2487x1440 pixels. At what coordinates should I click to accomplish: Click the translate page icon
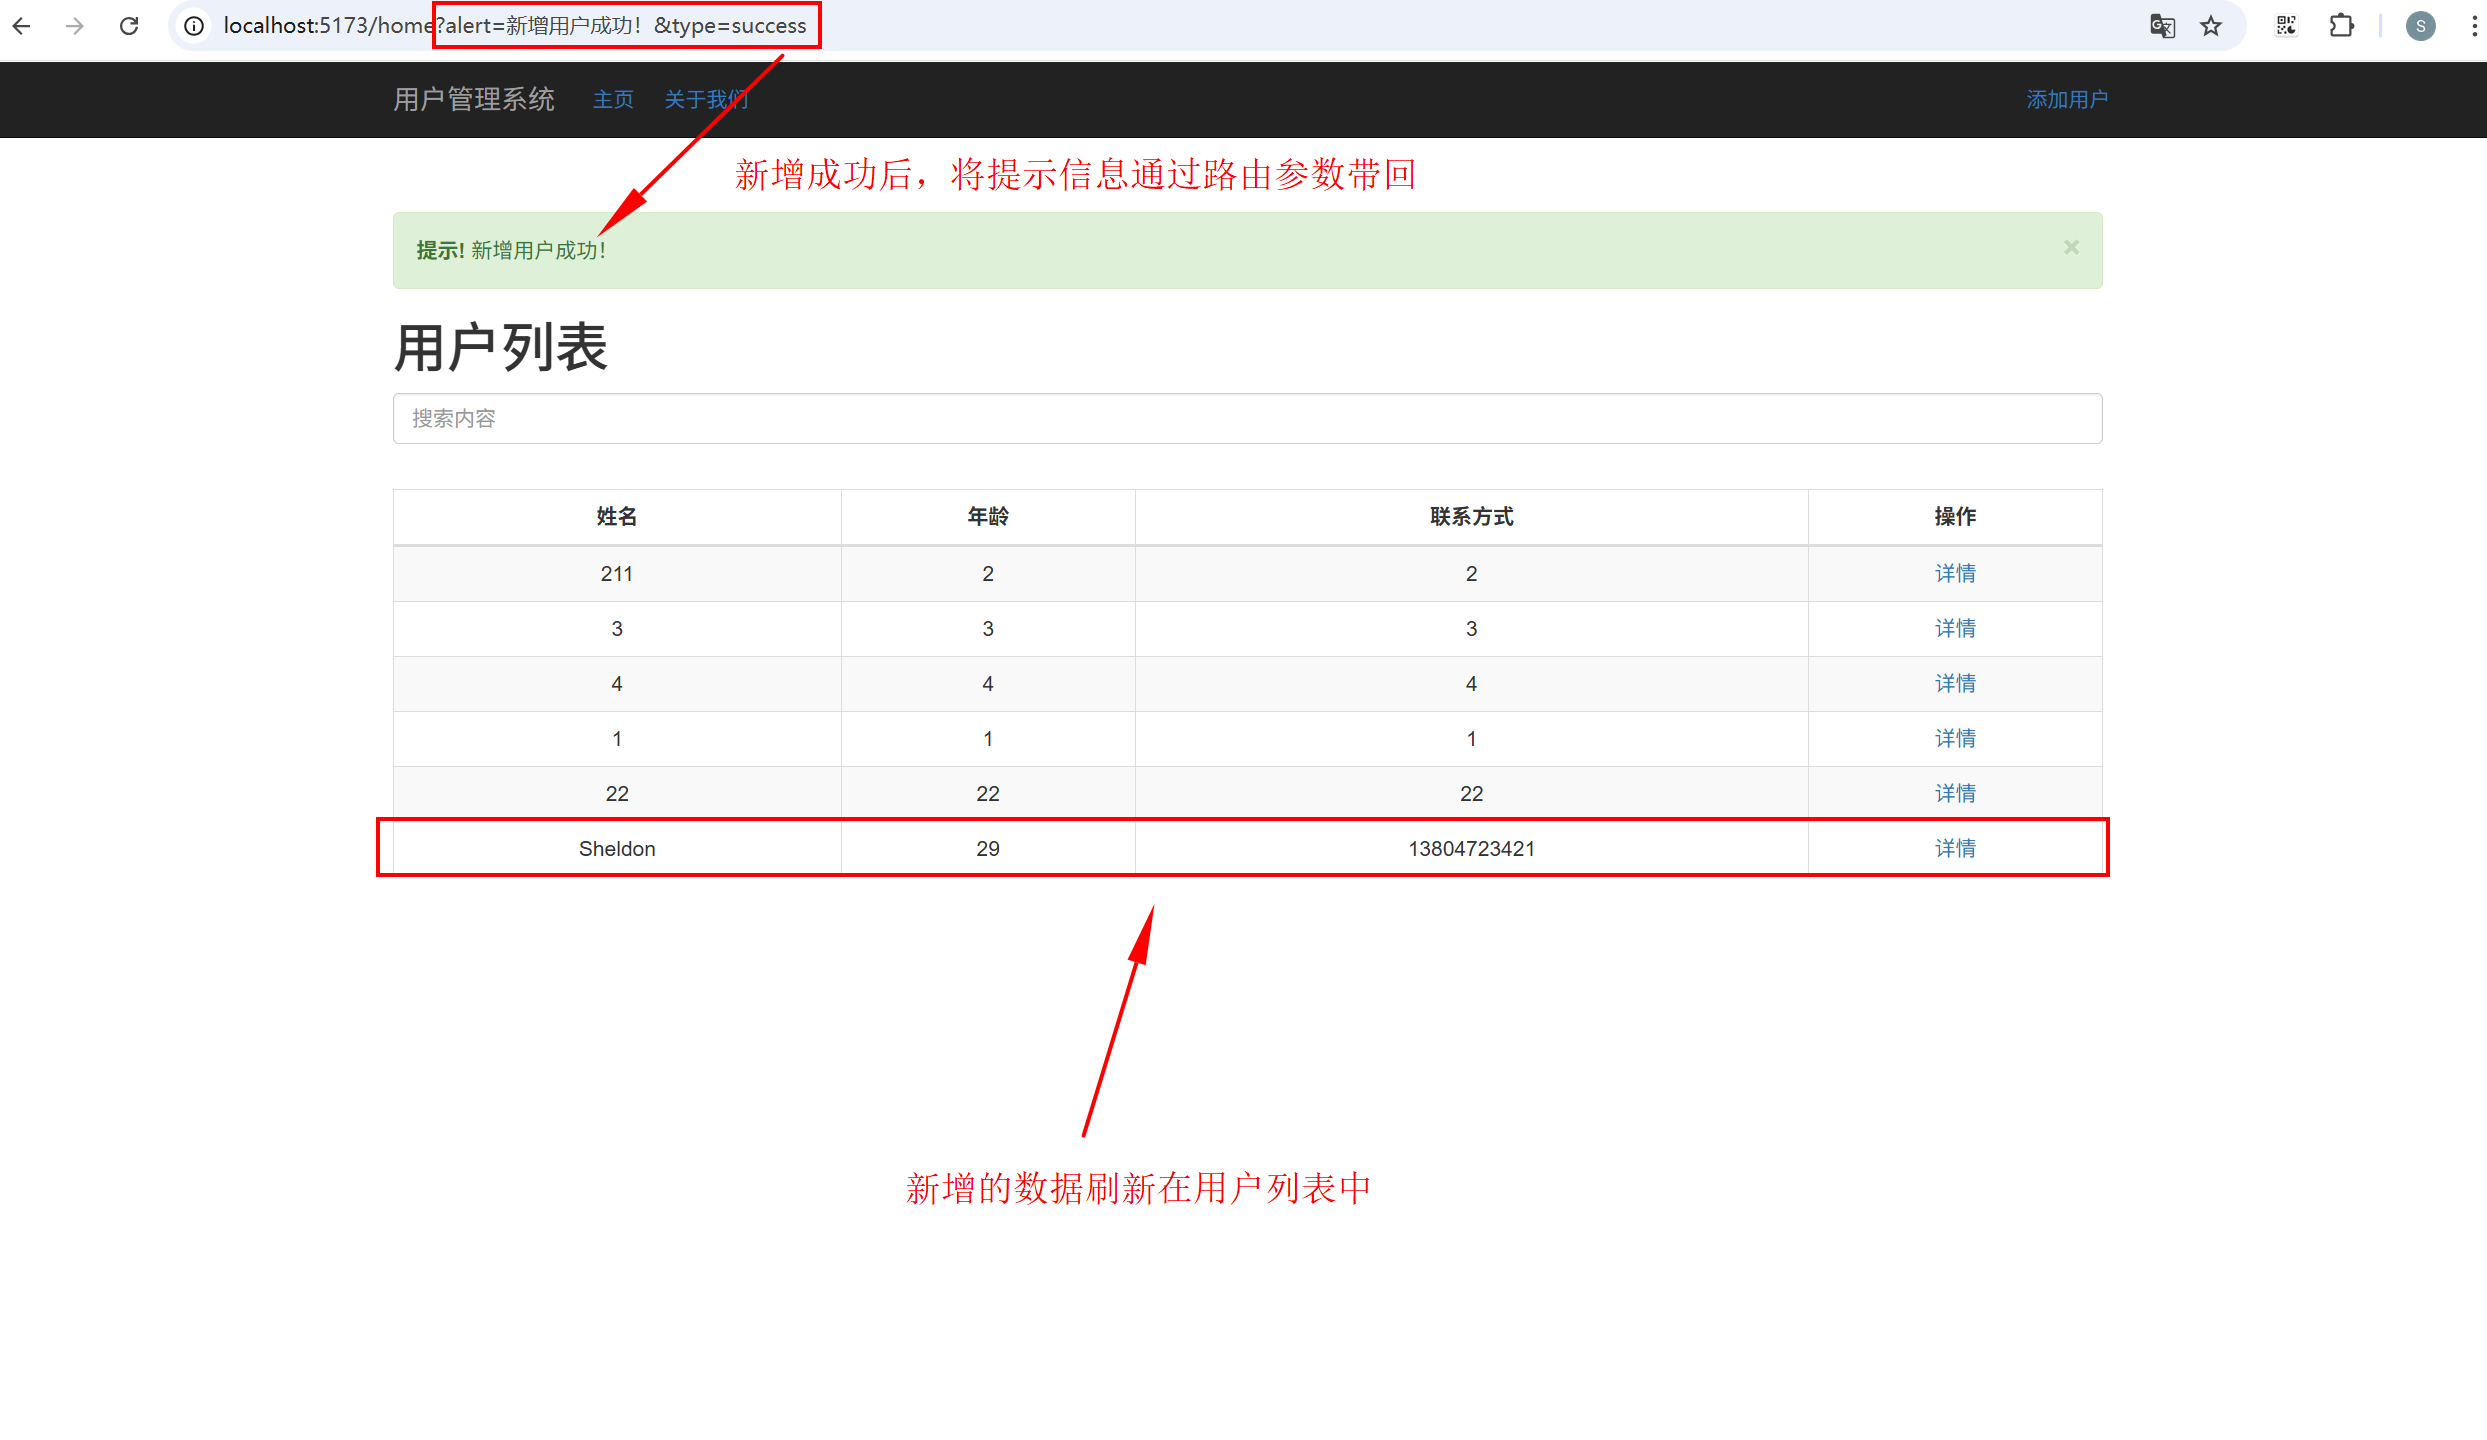[2162, 26]
